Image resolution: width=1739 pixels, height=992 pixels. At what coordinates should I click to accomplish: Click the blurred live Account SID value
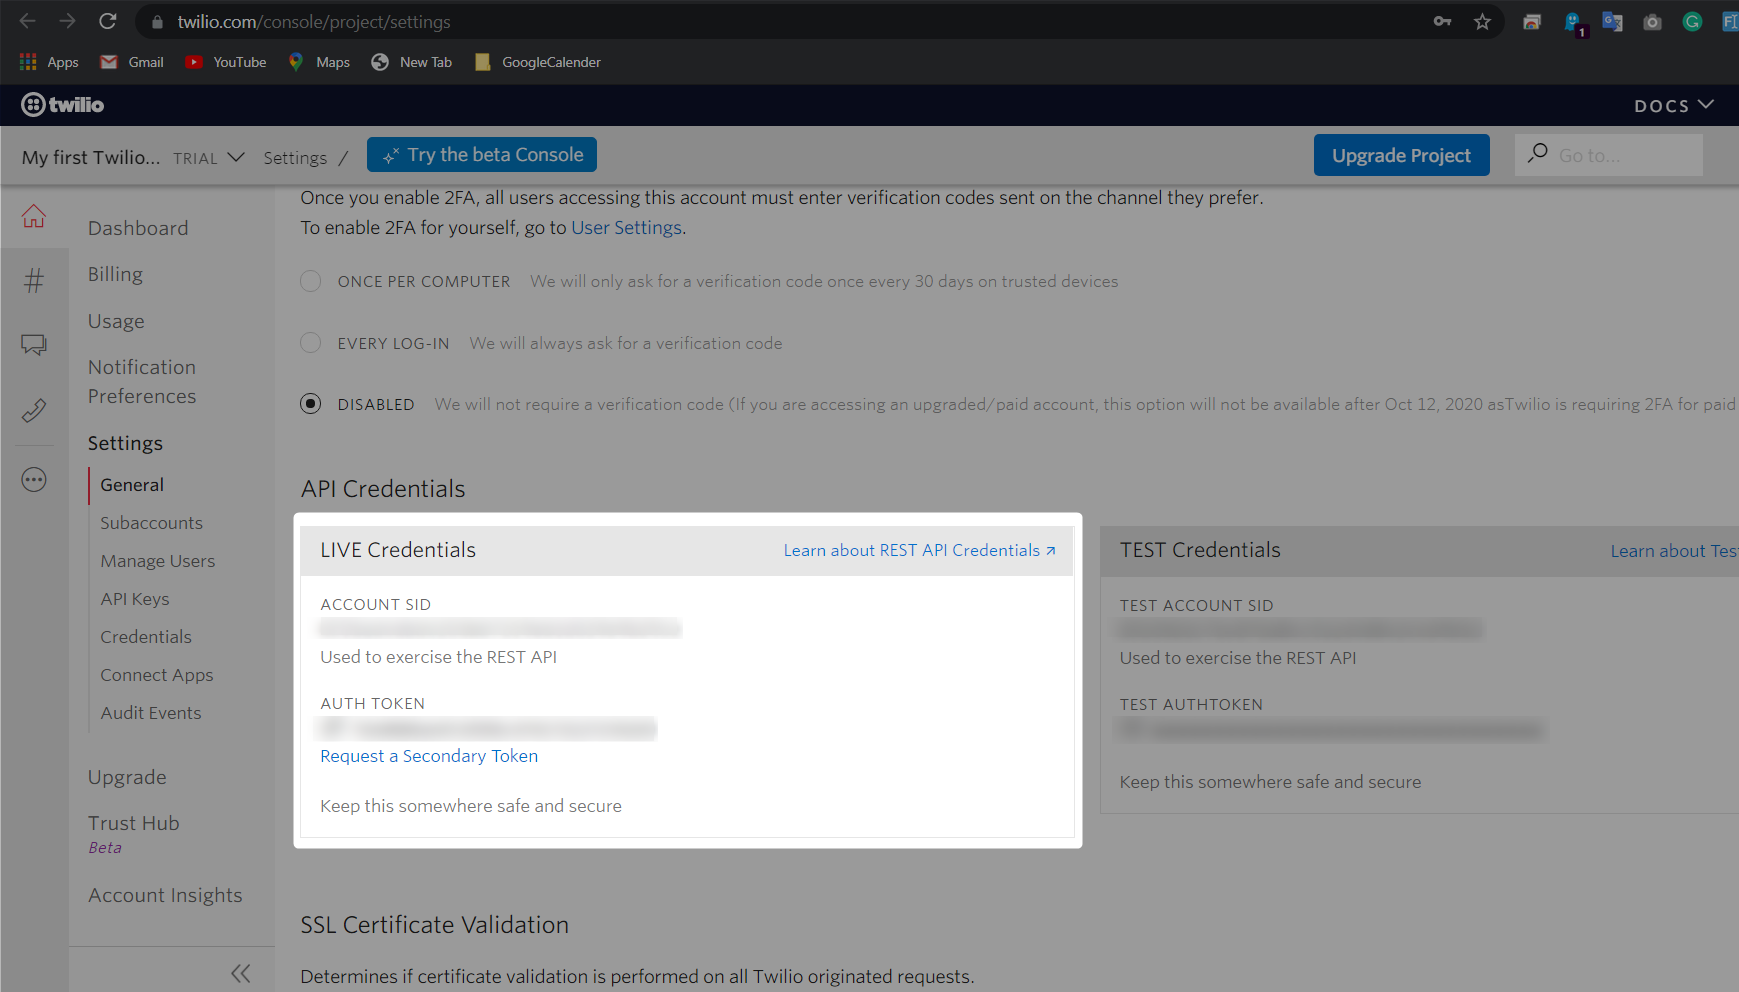coord(500,628)
